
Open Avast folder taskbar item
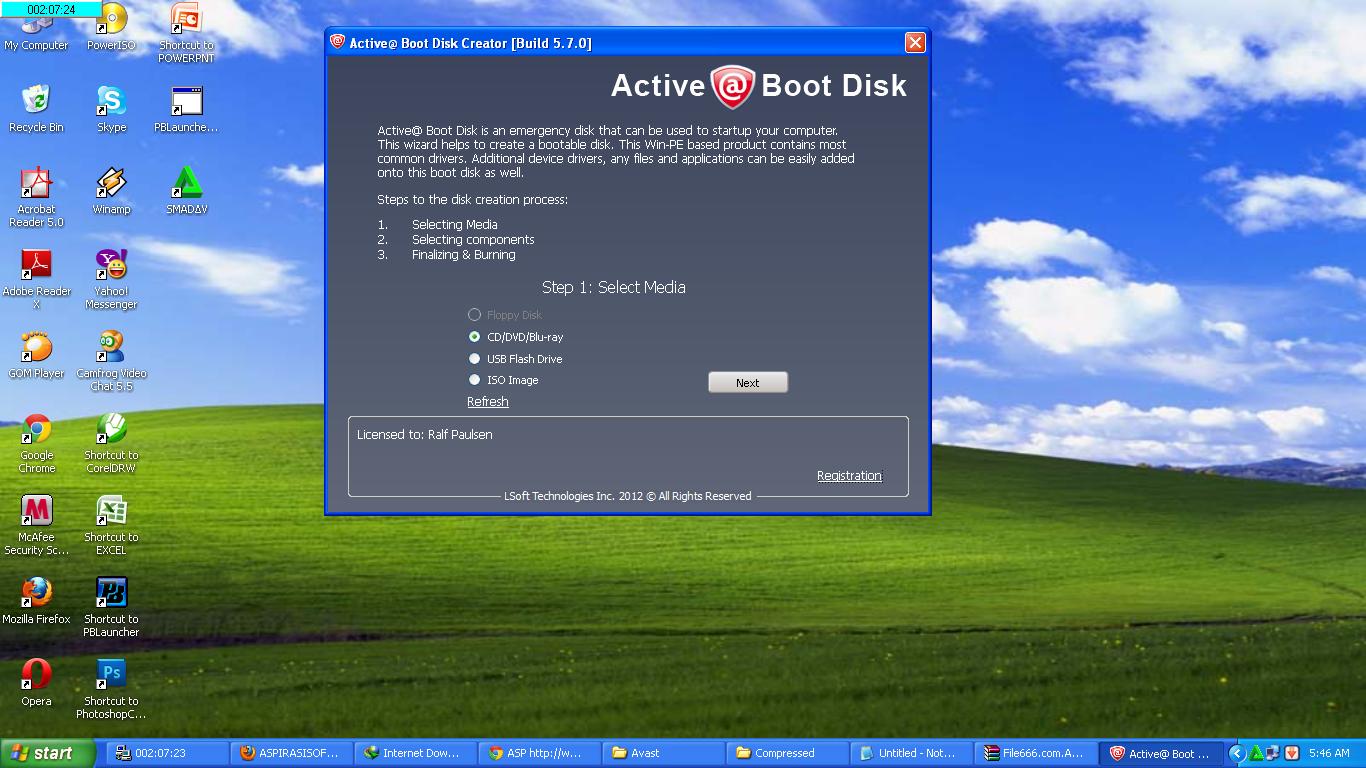[x=663, y=753]
